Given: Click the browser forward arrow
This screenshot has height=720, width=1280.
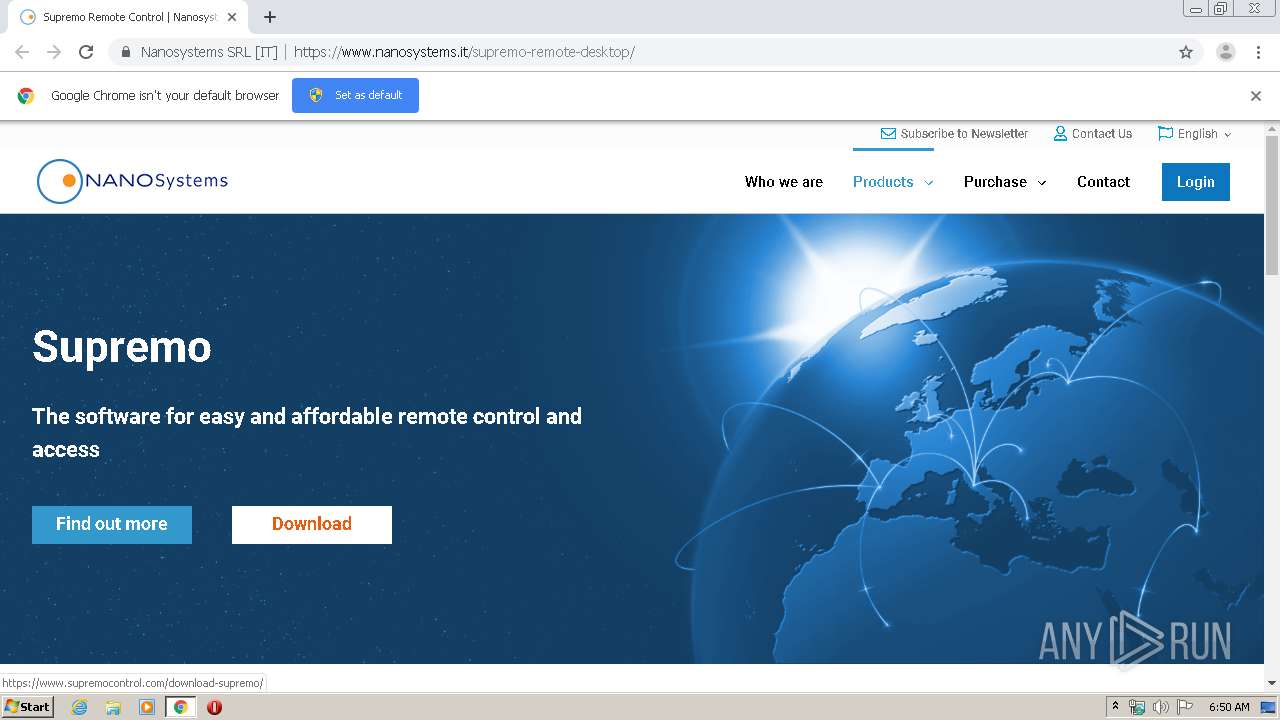Looking at the screenshot, I should [54, 52].
